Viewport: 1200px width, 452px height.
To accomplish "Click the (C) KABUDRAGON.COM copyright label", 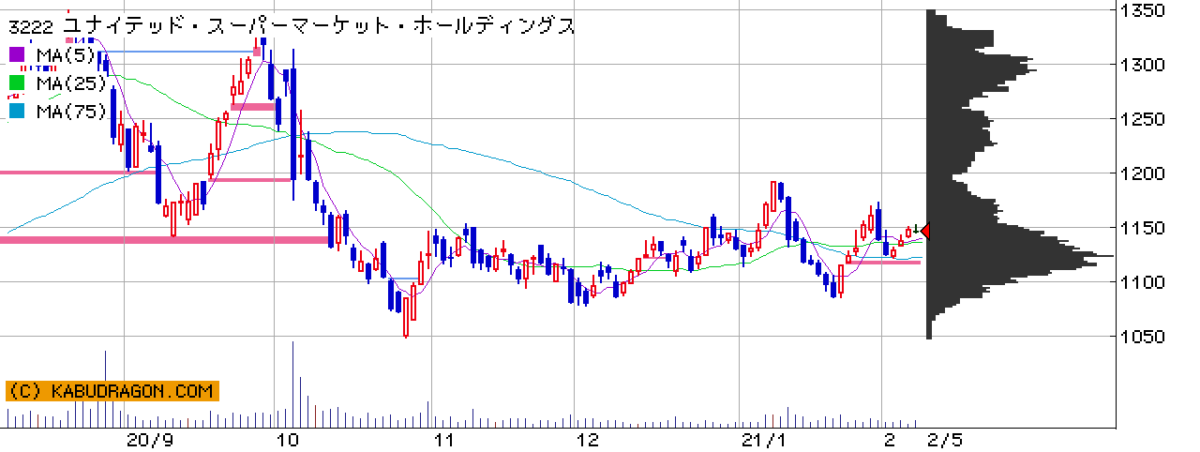I will tap(111, 391).
